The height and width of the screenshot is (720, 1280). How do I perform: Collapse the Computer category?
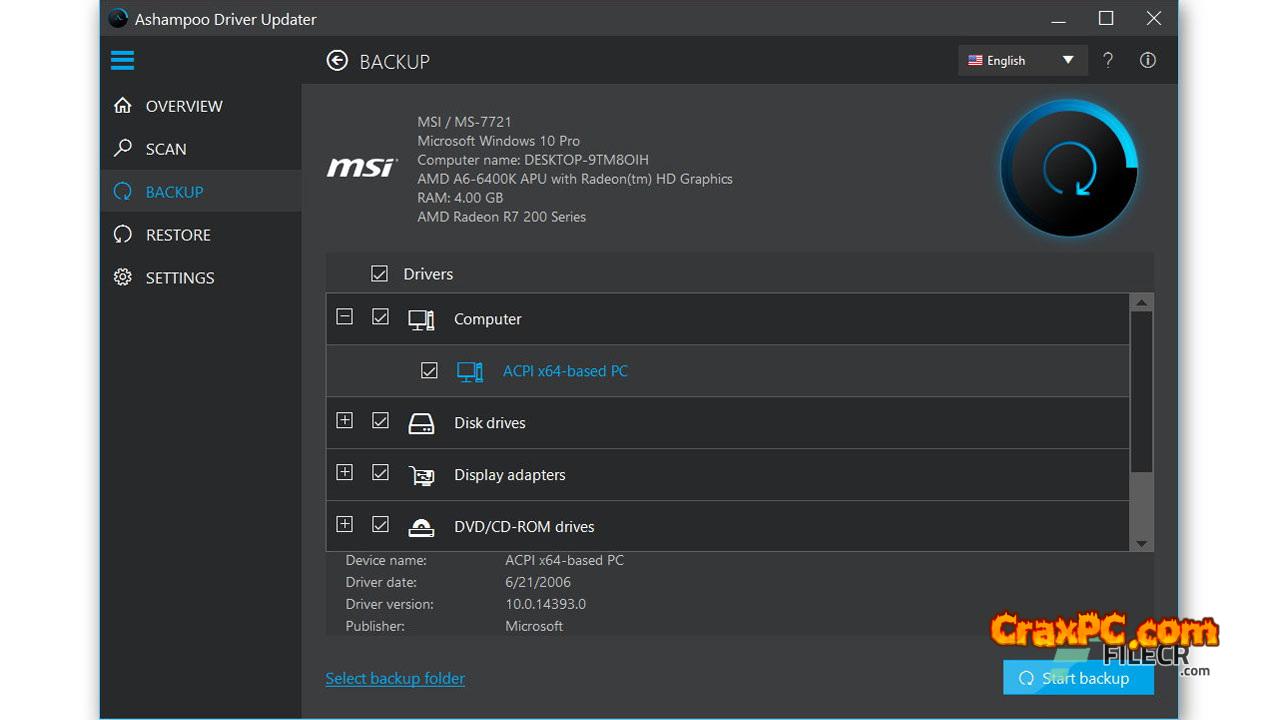(344, 317)
